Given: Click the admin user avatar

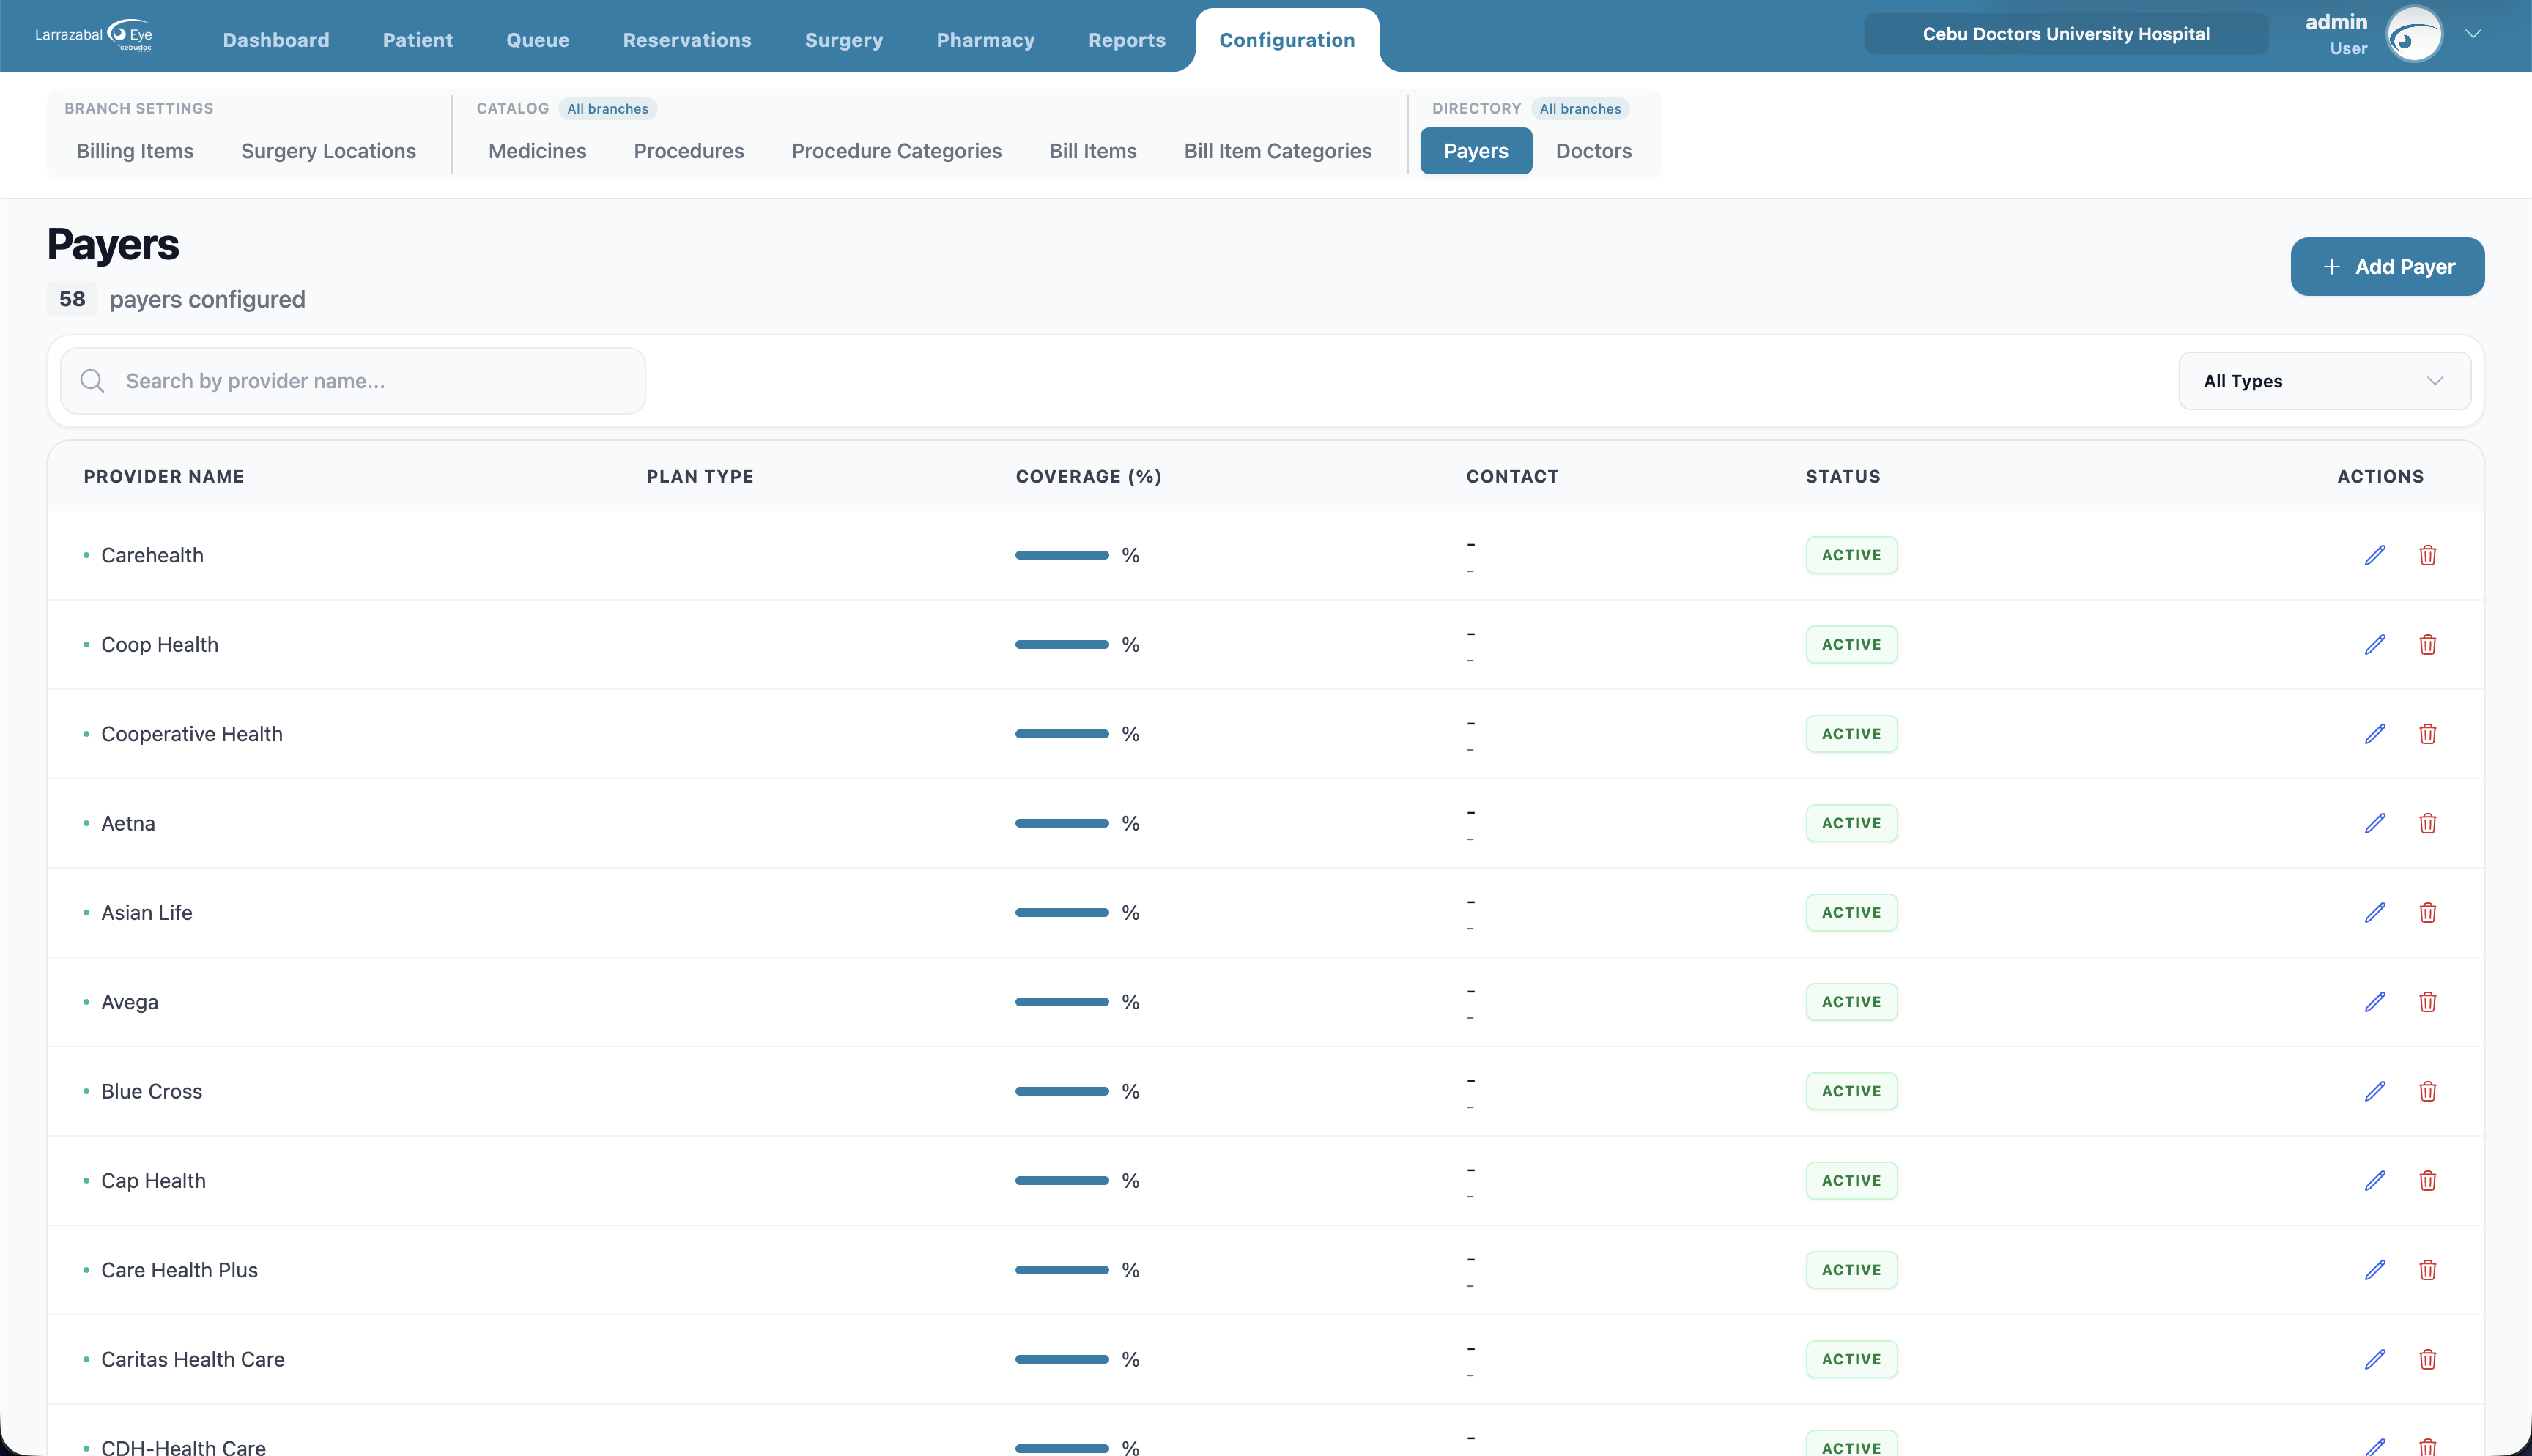Looking at the screenshot, I should pos(2414,35).
